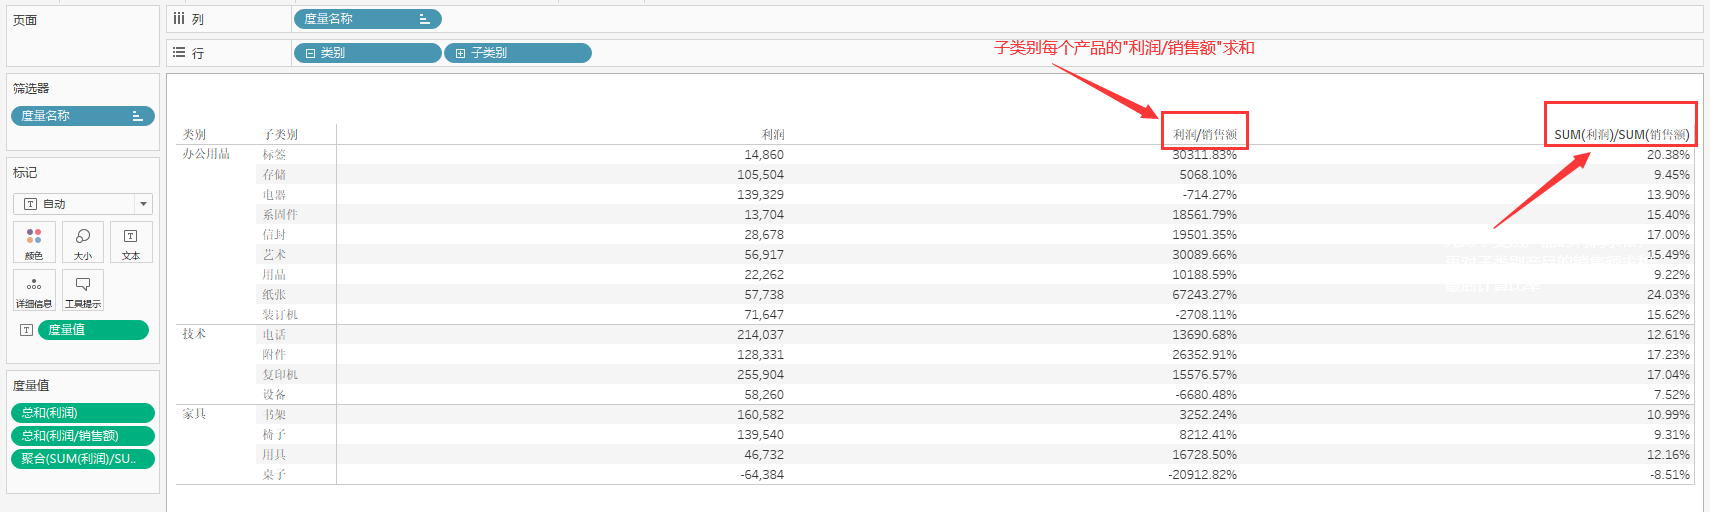
Task: Select the 复印机 sub-category row
Action: (280, 375)
